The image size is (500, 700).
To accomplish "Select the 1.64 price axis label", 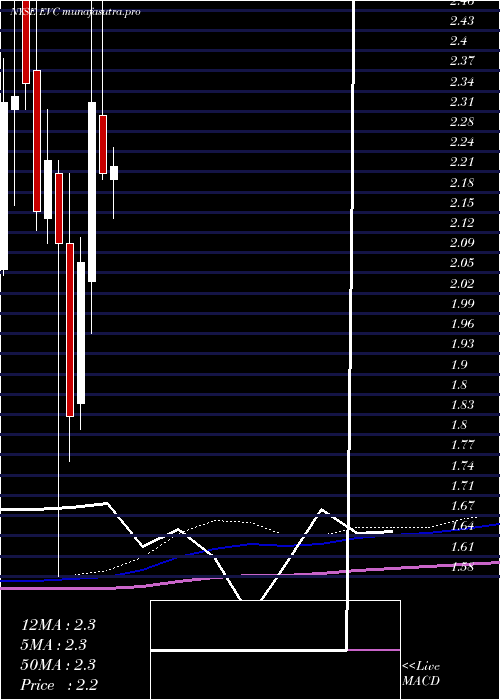I will point(462,525).
